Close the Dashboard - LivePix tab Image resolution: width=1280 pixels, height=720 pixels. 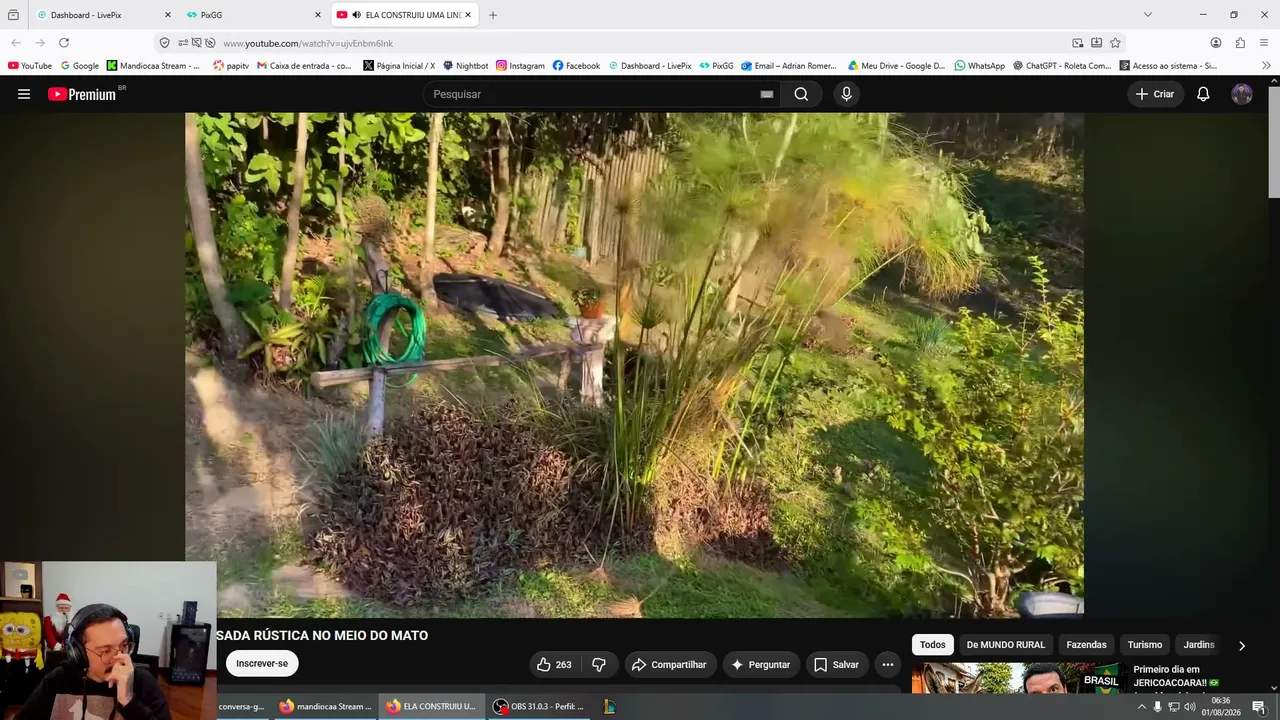coord(167,15)
